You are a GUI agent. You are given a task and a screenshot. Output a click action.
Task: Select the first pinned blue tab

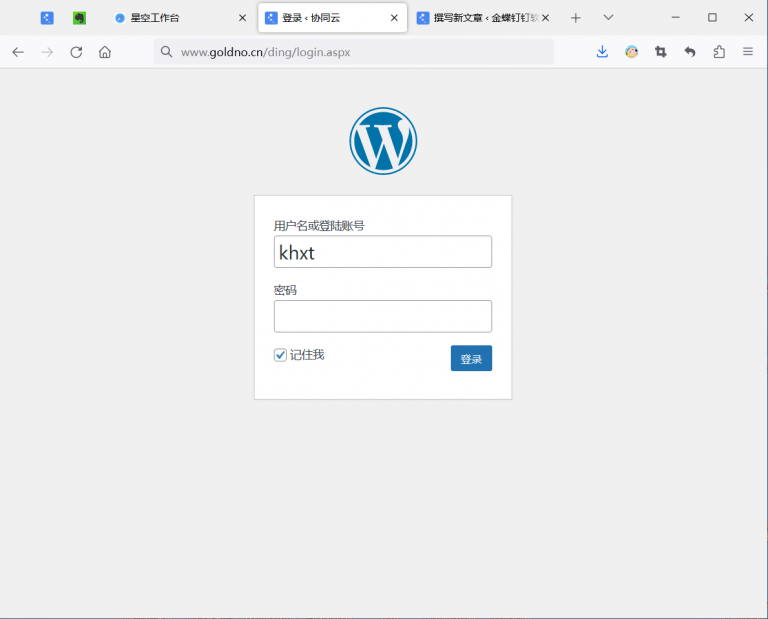pos(47,18)
